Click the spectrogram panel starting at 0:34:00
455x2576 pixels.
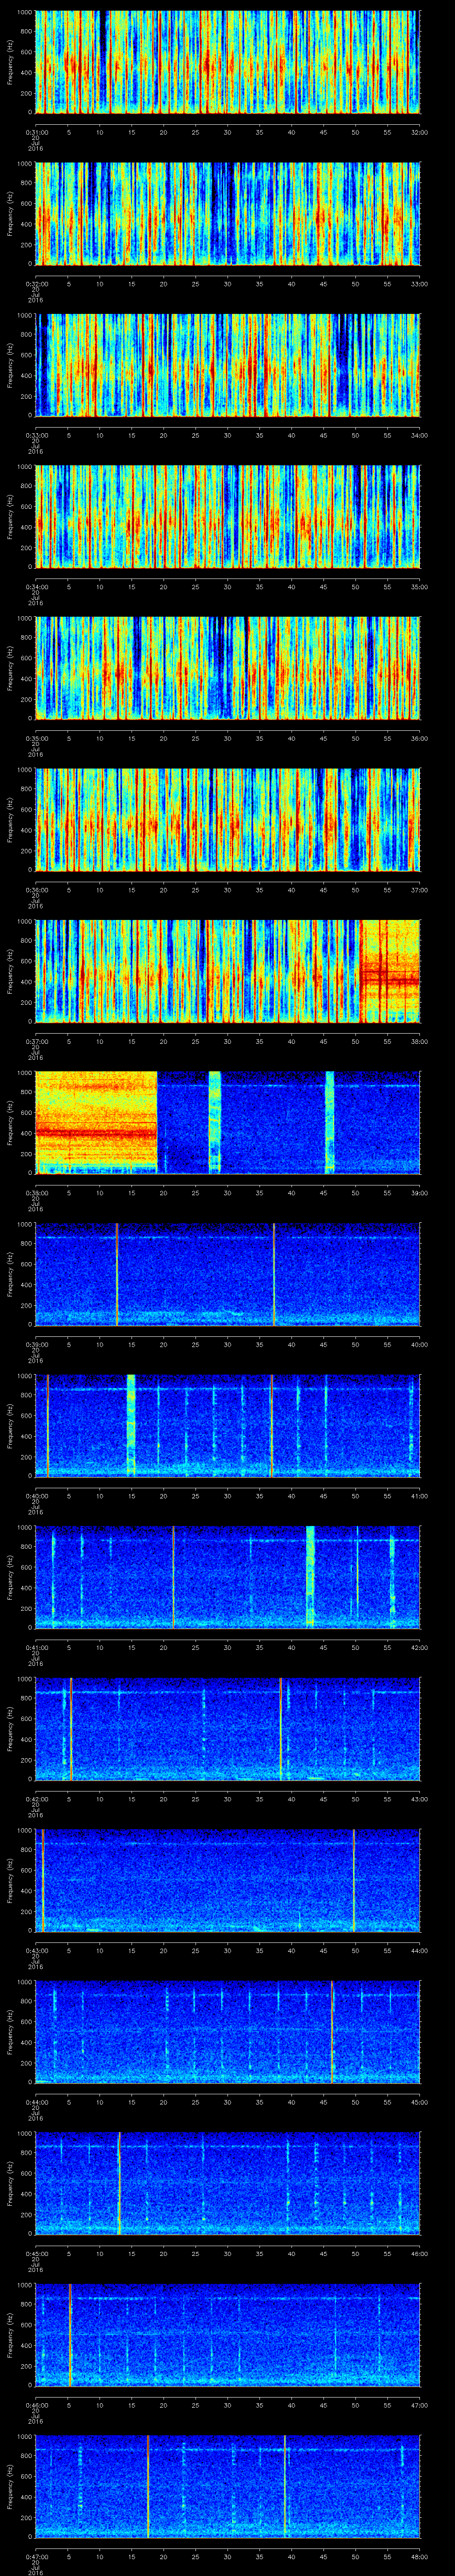(x=228, y=517)
